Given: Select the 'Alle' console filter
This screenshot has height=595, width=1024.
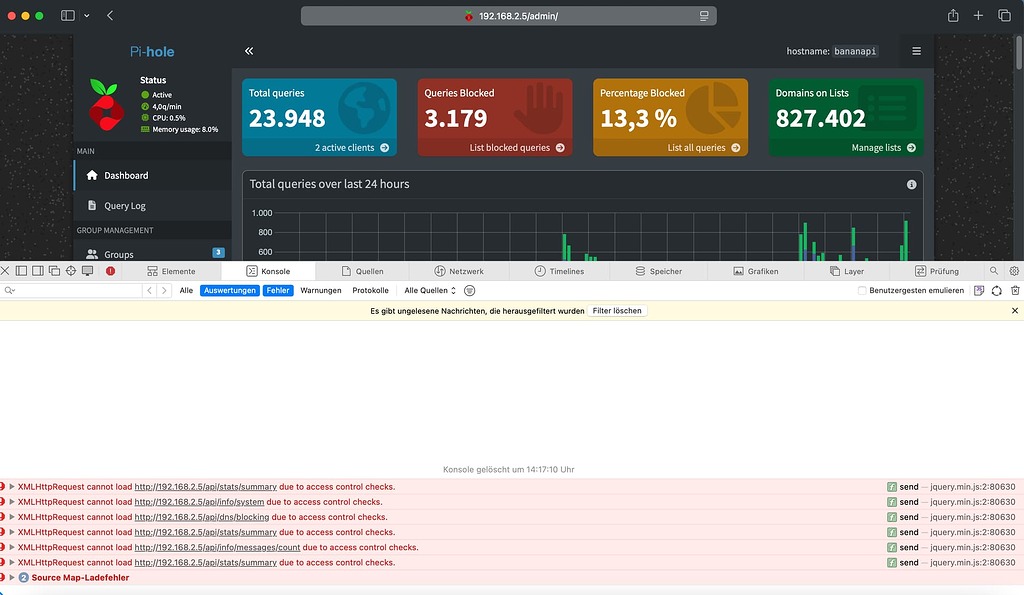Looking at the screenshot, I should pos(186,291).
